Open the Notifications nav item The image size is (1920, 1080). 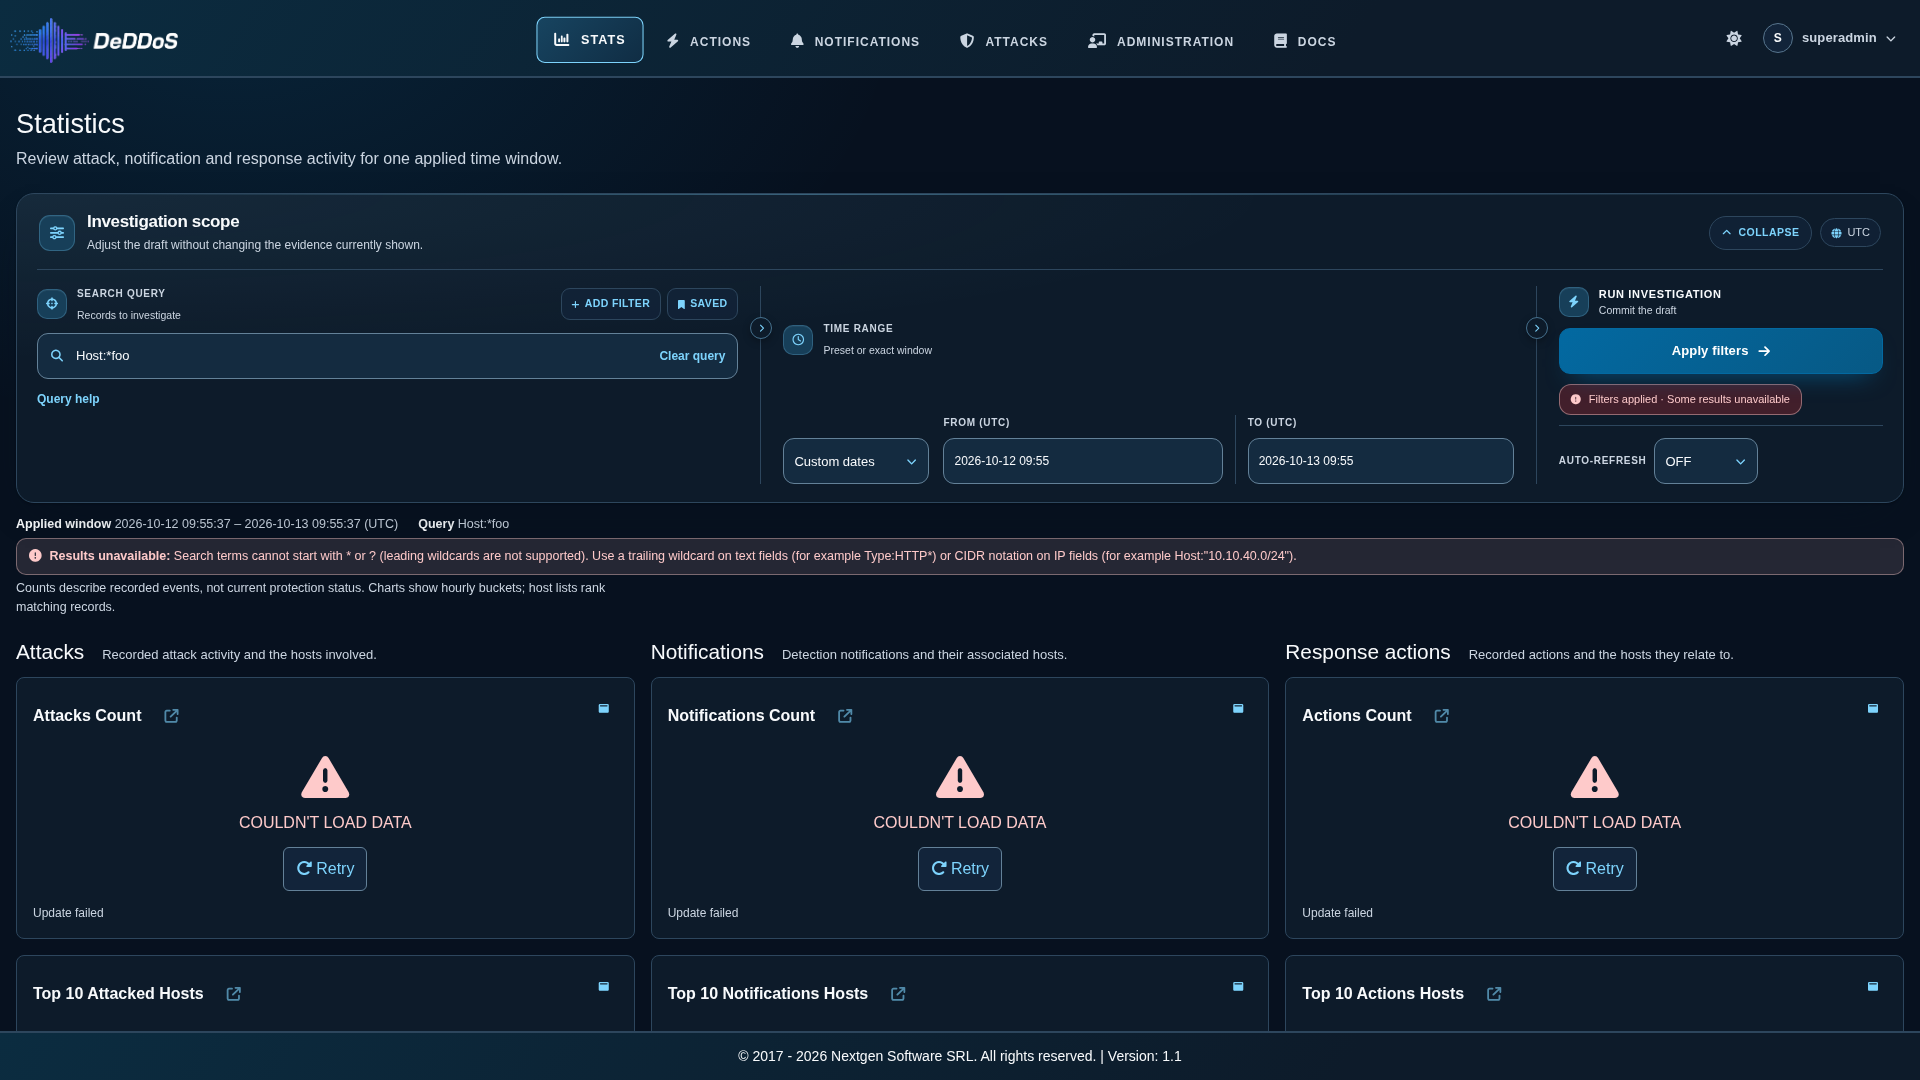pos(854,41)
